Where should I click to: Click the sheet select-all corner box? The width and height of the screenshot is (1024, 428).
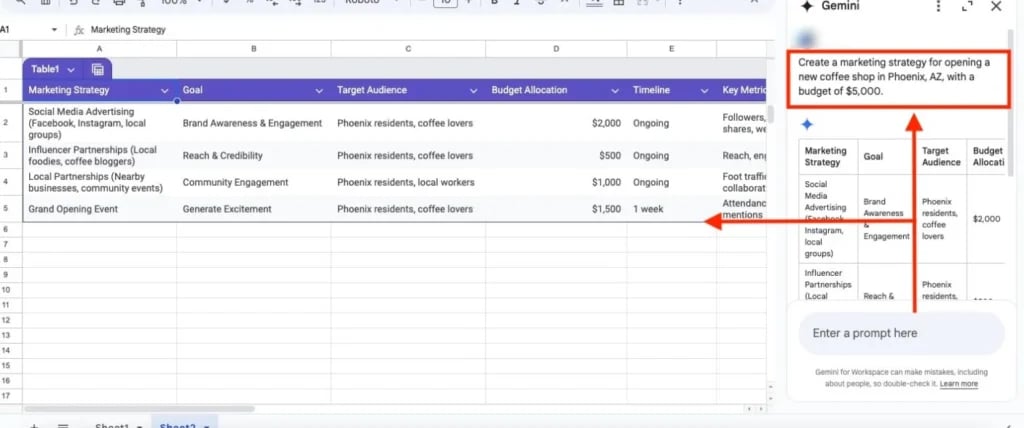[11, 49]
